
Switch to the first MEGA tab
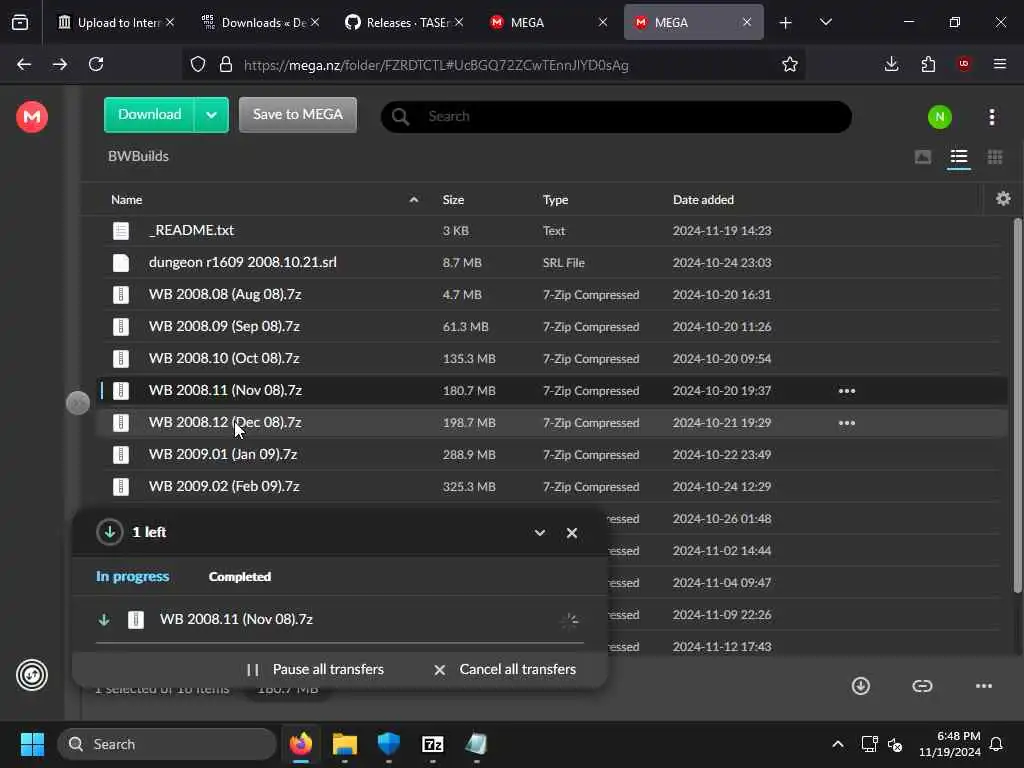pos(549,22)
